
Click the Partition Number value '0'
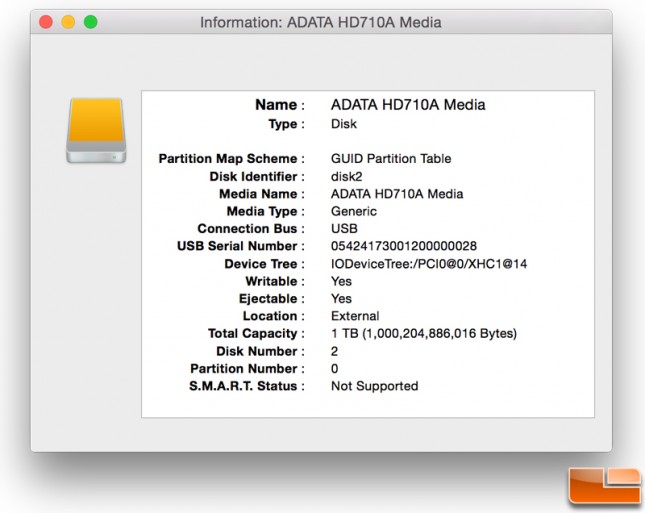[x=334, y=369]
